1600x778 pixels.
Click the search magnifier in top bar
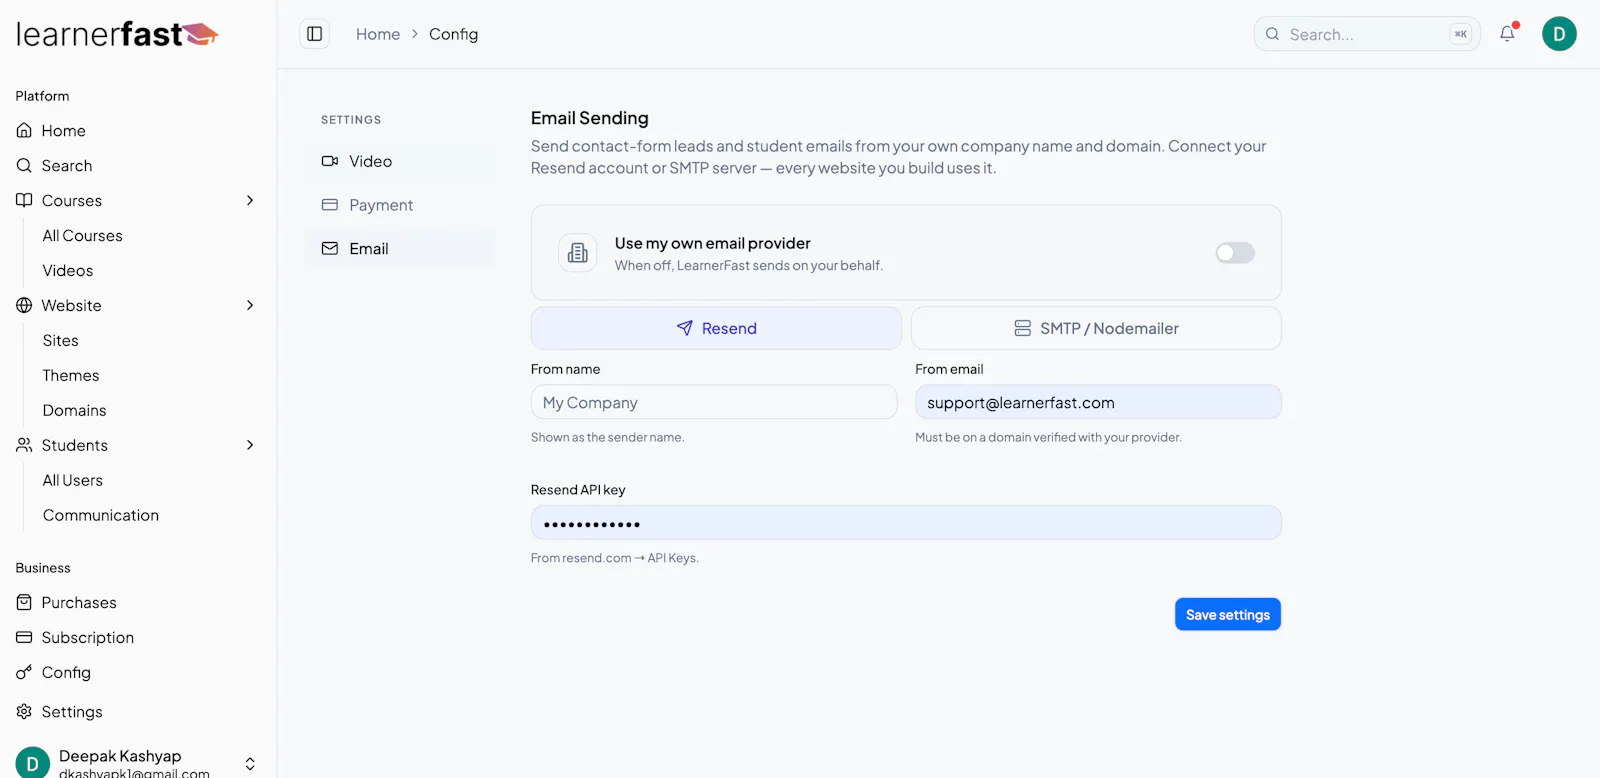click(x=1272, y=34)
